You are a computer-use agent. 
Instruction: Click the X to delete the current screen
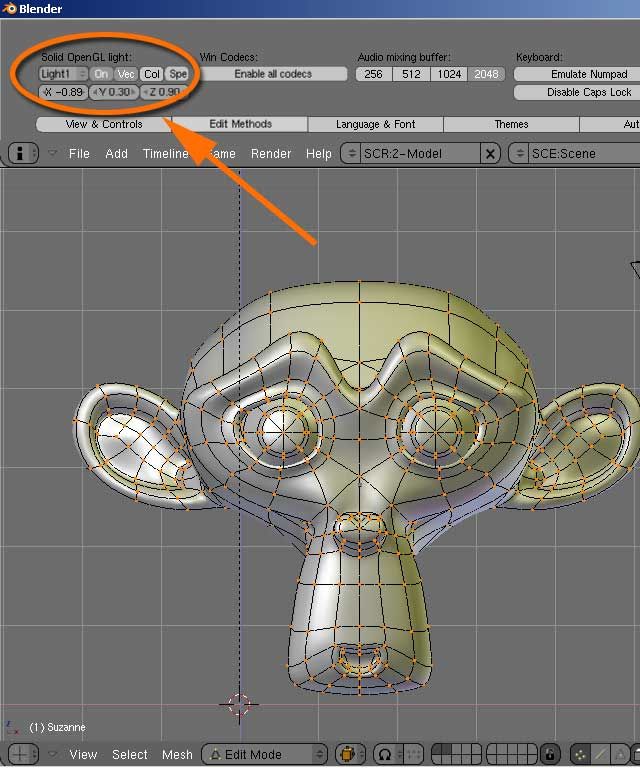(490, 154)
